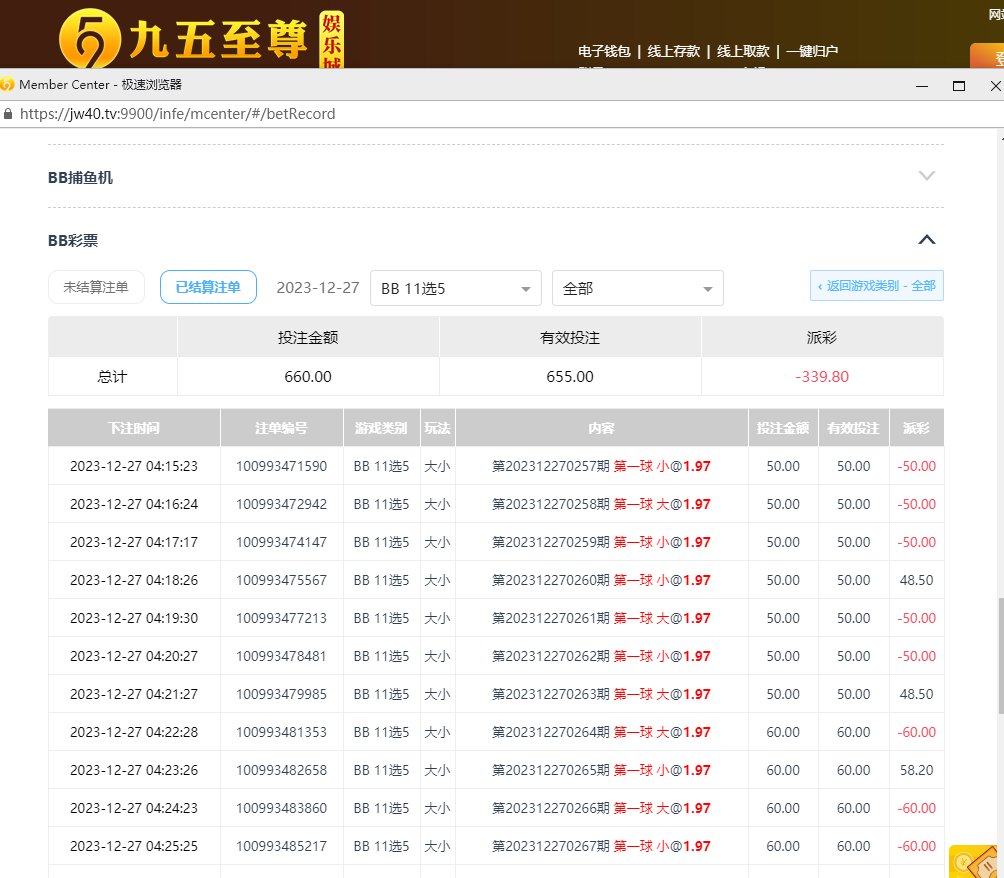Expand the BB捕鱼机 section chevron
The width and height of the screenshot is (1004, 878).
(927, 176)
